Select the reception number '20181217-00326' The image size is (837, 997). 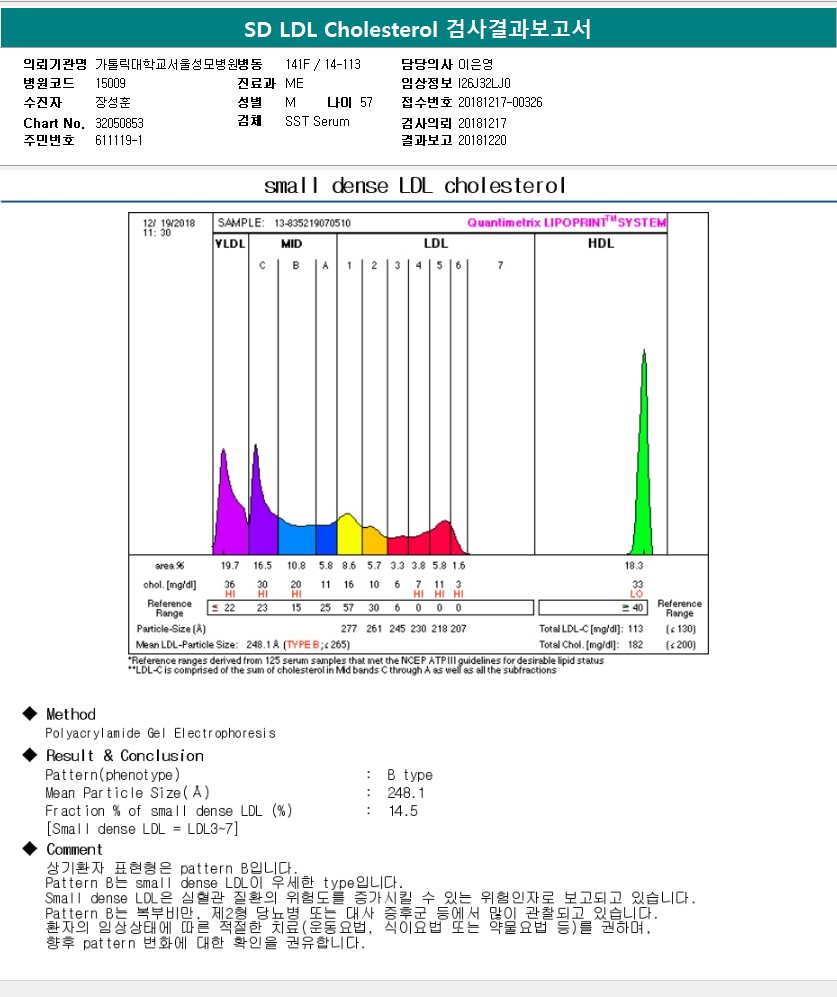pyautogui.click(x=500, y=102)
